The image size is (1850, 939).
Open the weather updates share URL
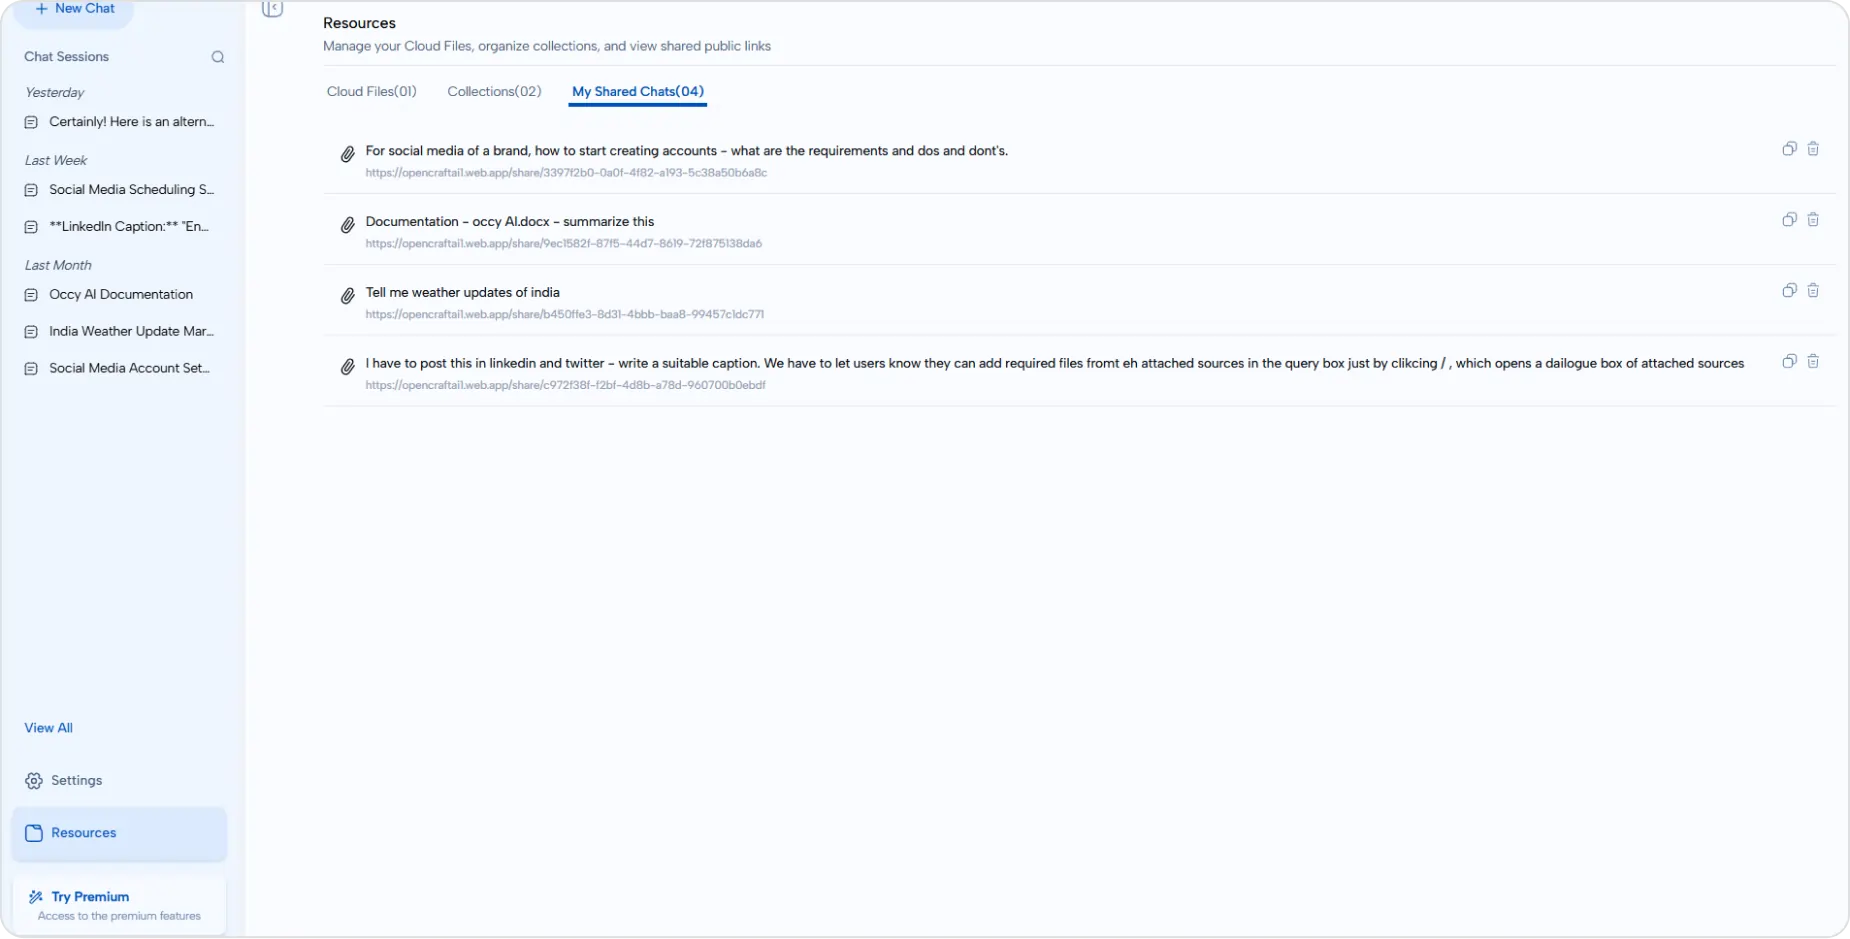[x=565, y=314]
